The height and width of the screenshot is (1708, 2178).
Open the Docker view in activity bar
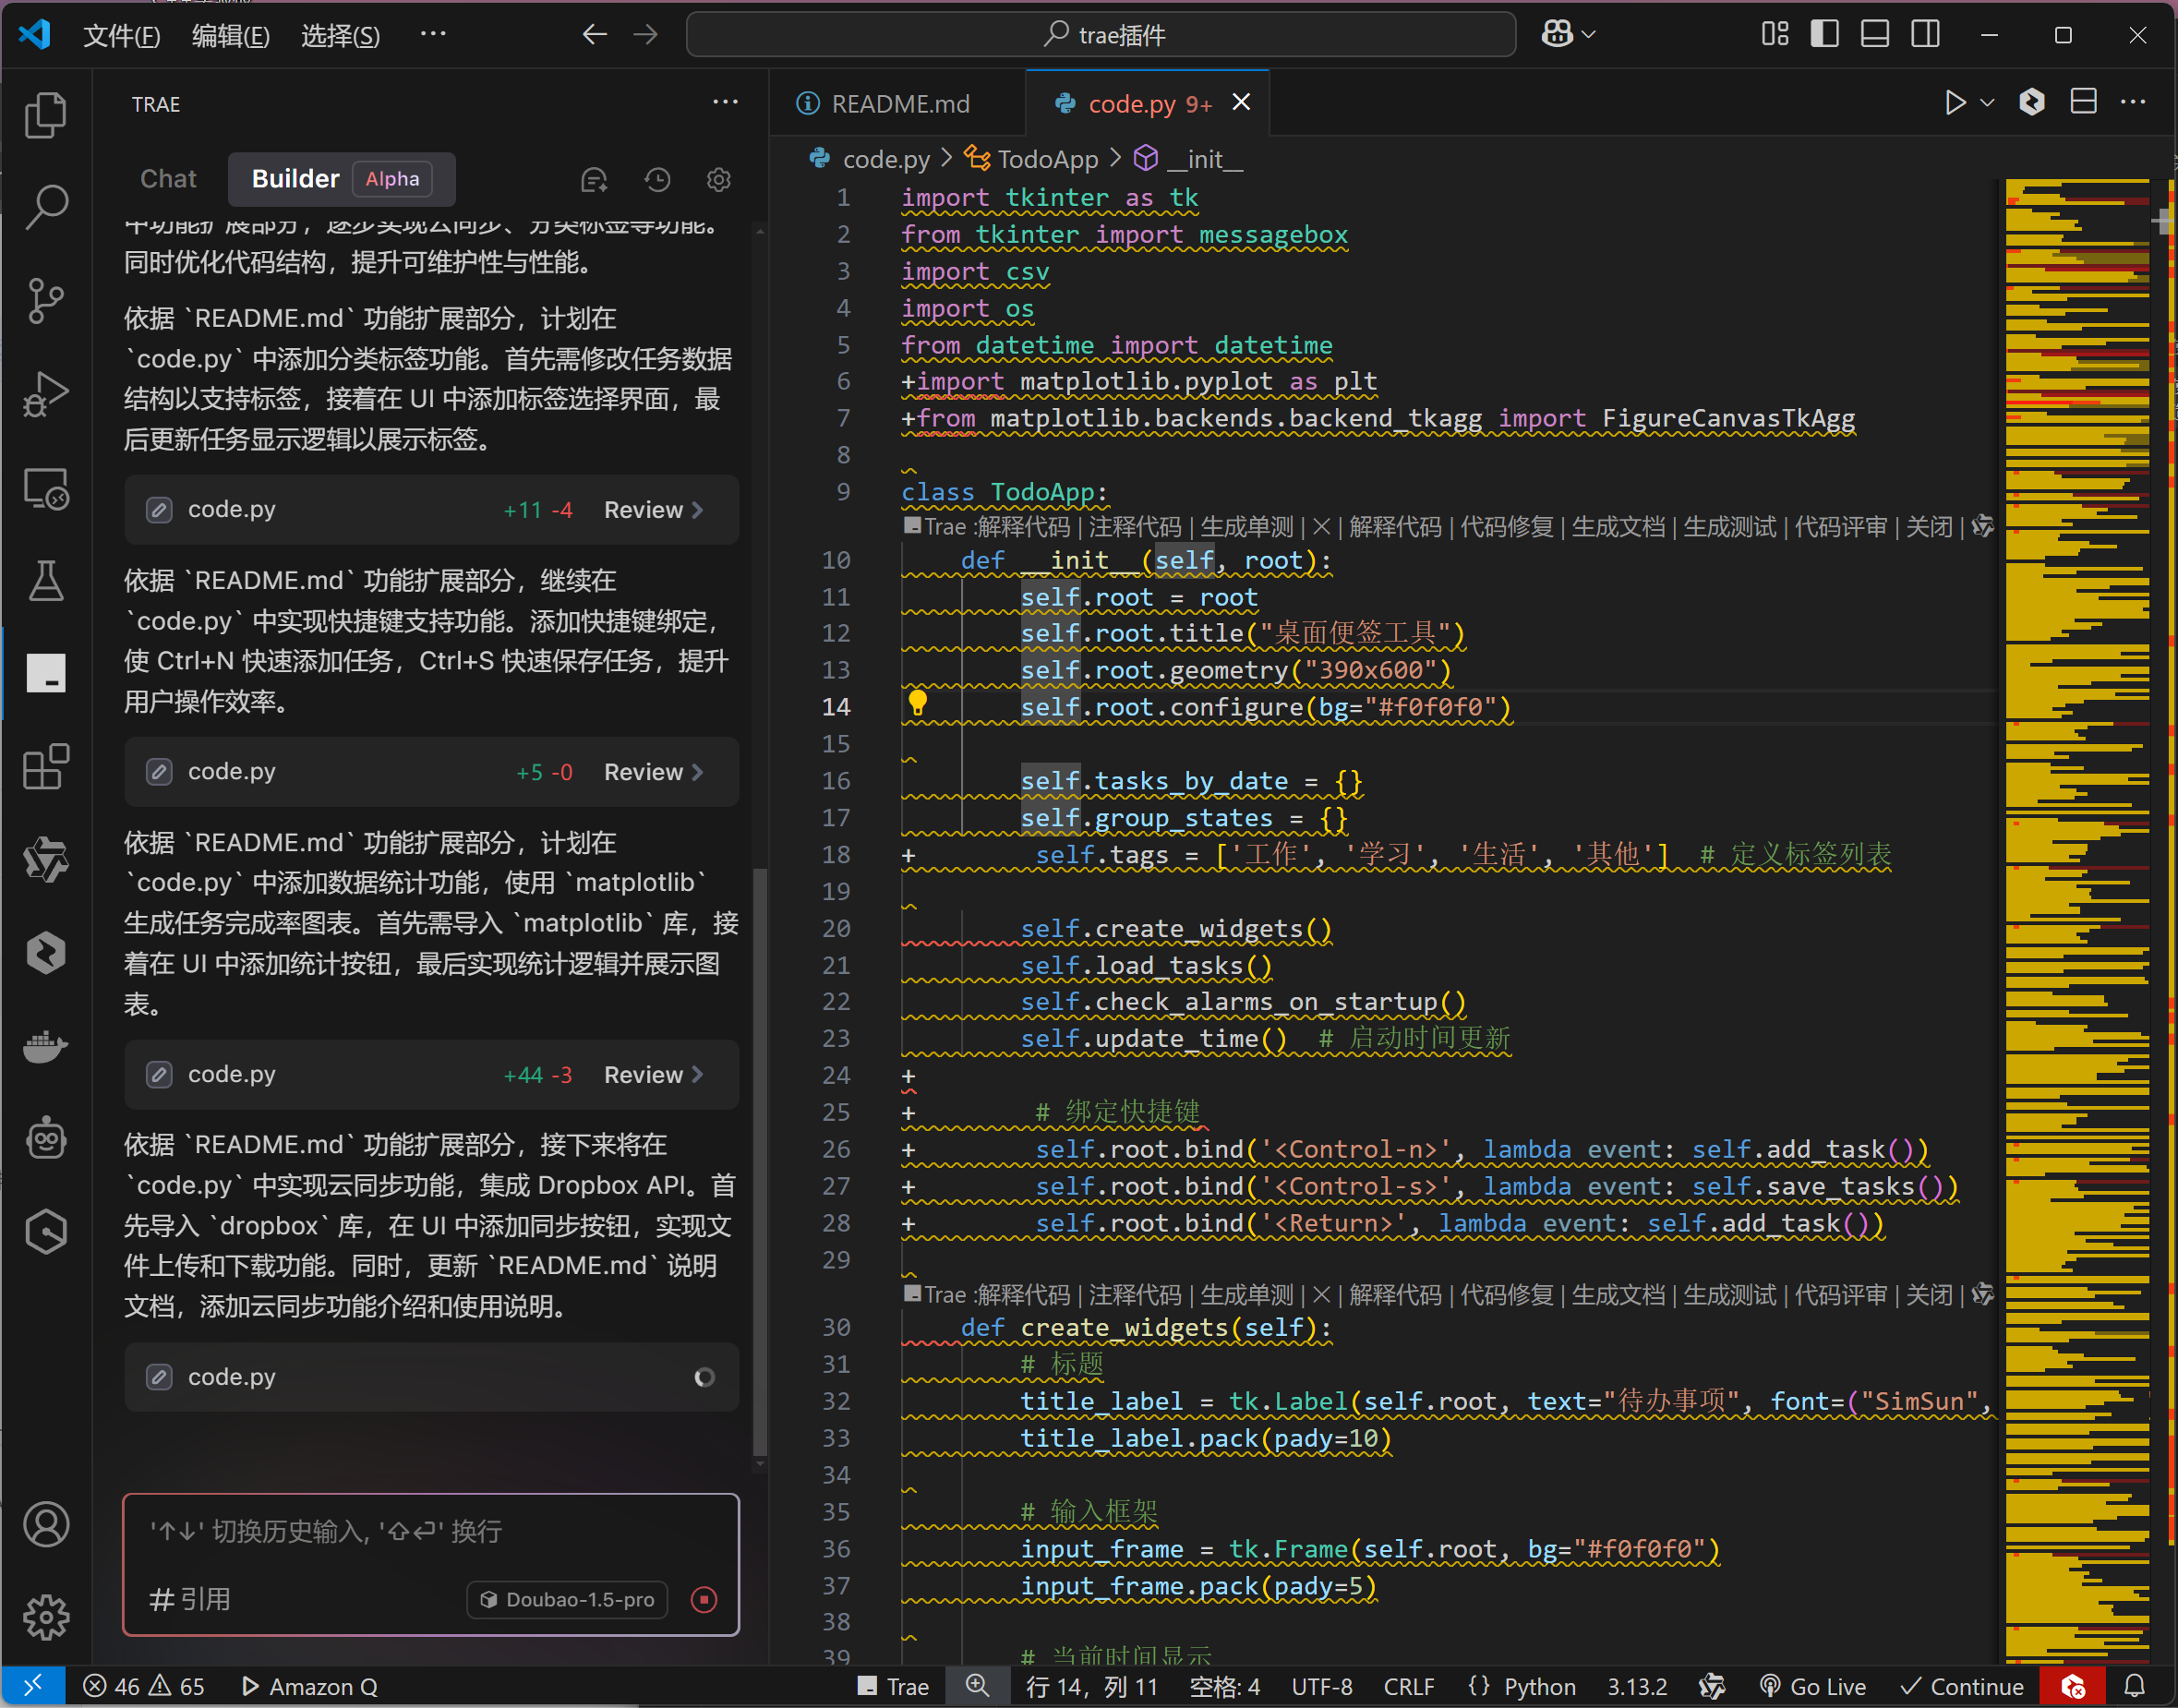tap(45, 1046)
